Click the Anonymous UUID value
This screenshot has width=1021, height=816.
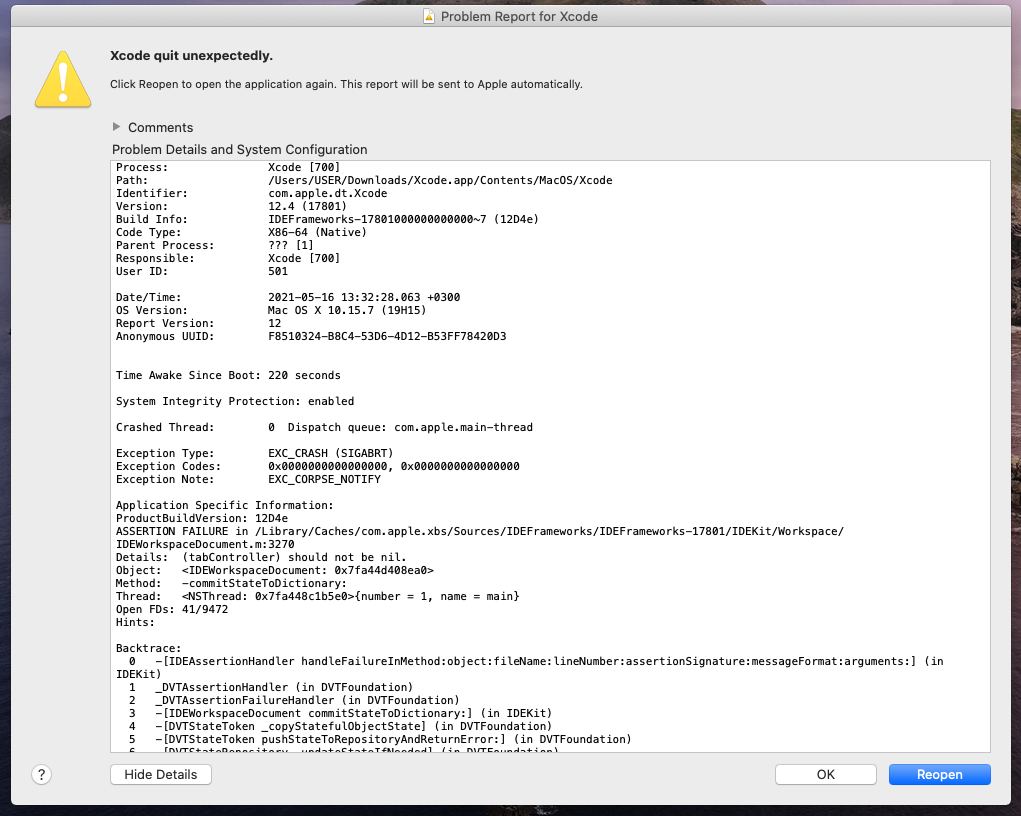pyautogui.click(x=387, y=337)
